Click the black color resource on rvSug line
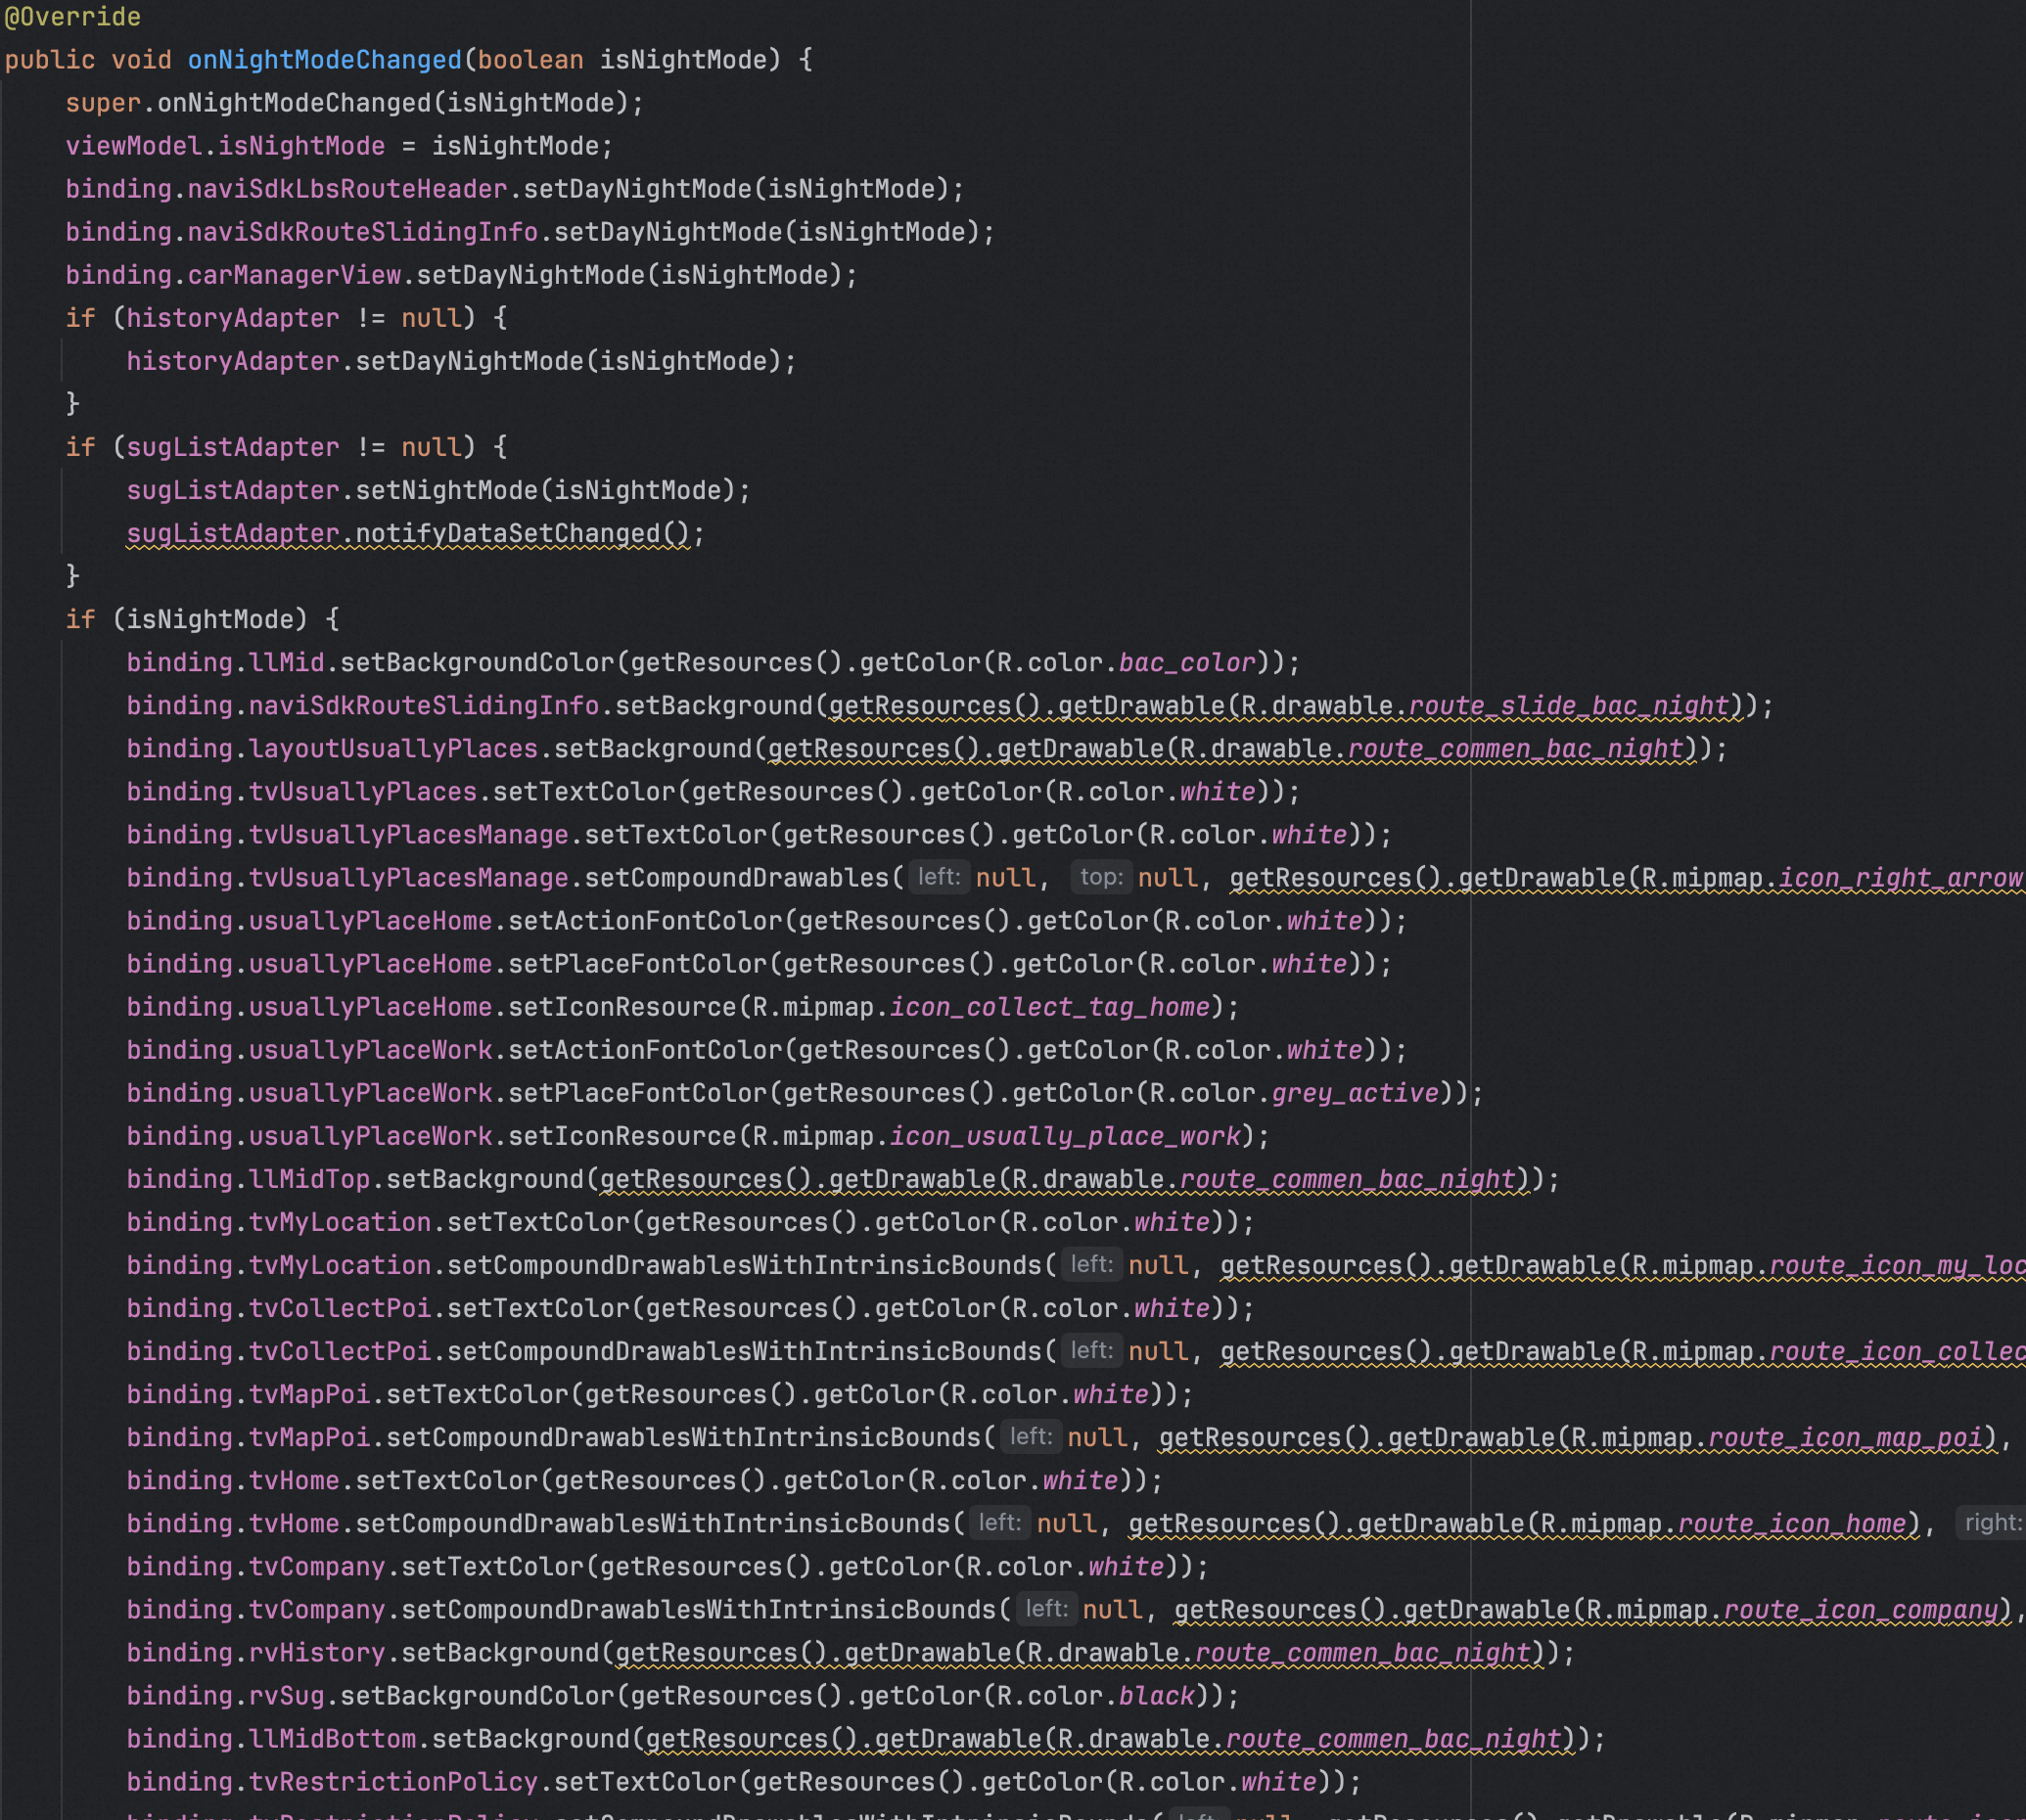 point(1156,1695)
